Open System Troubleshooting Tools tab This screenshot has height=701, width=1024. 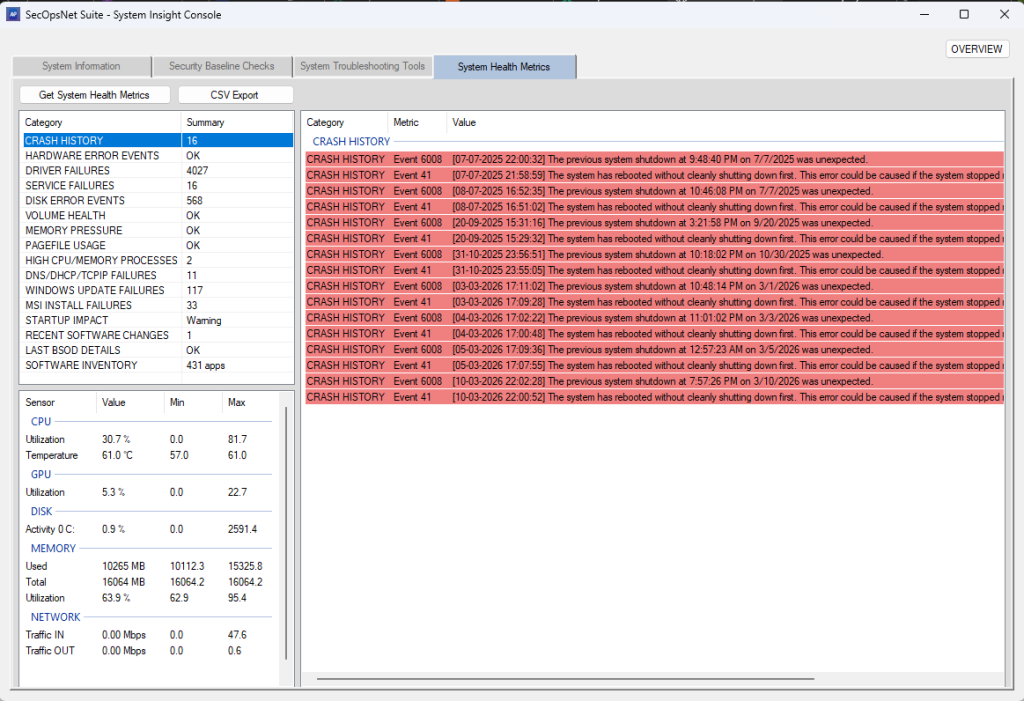coord(362,67)
